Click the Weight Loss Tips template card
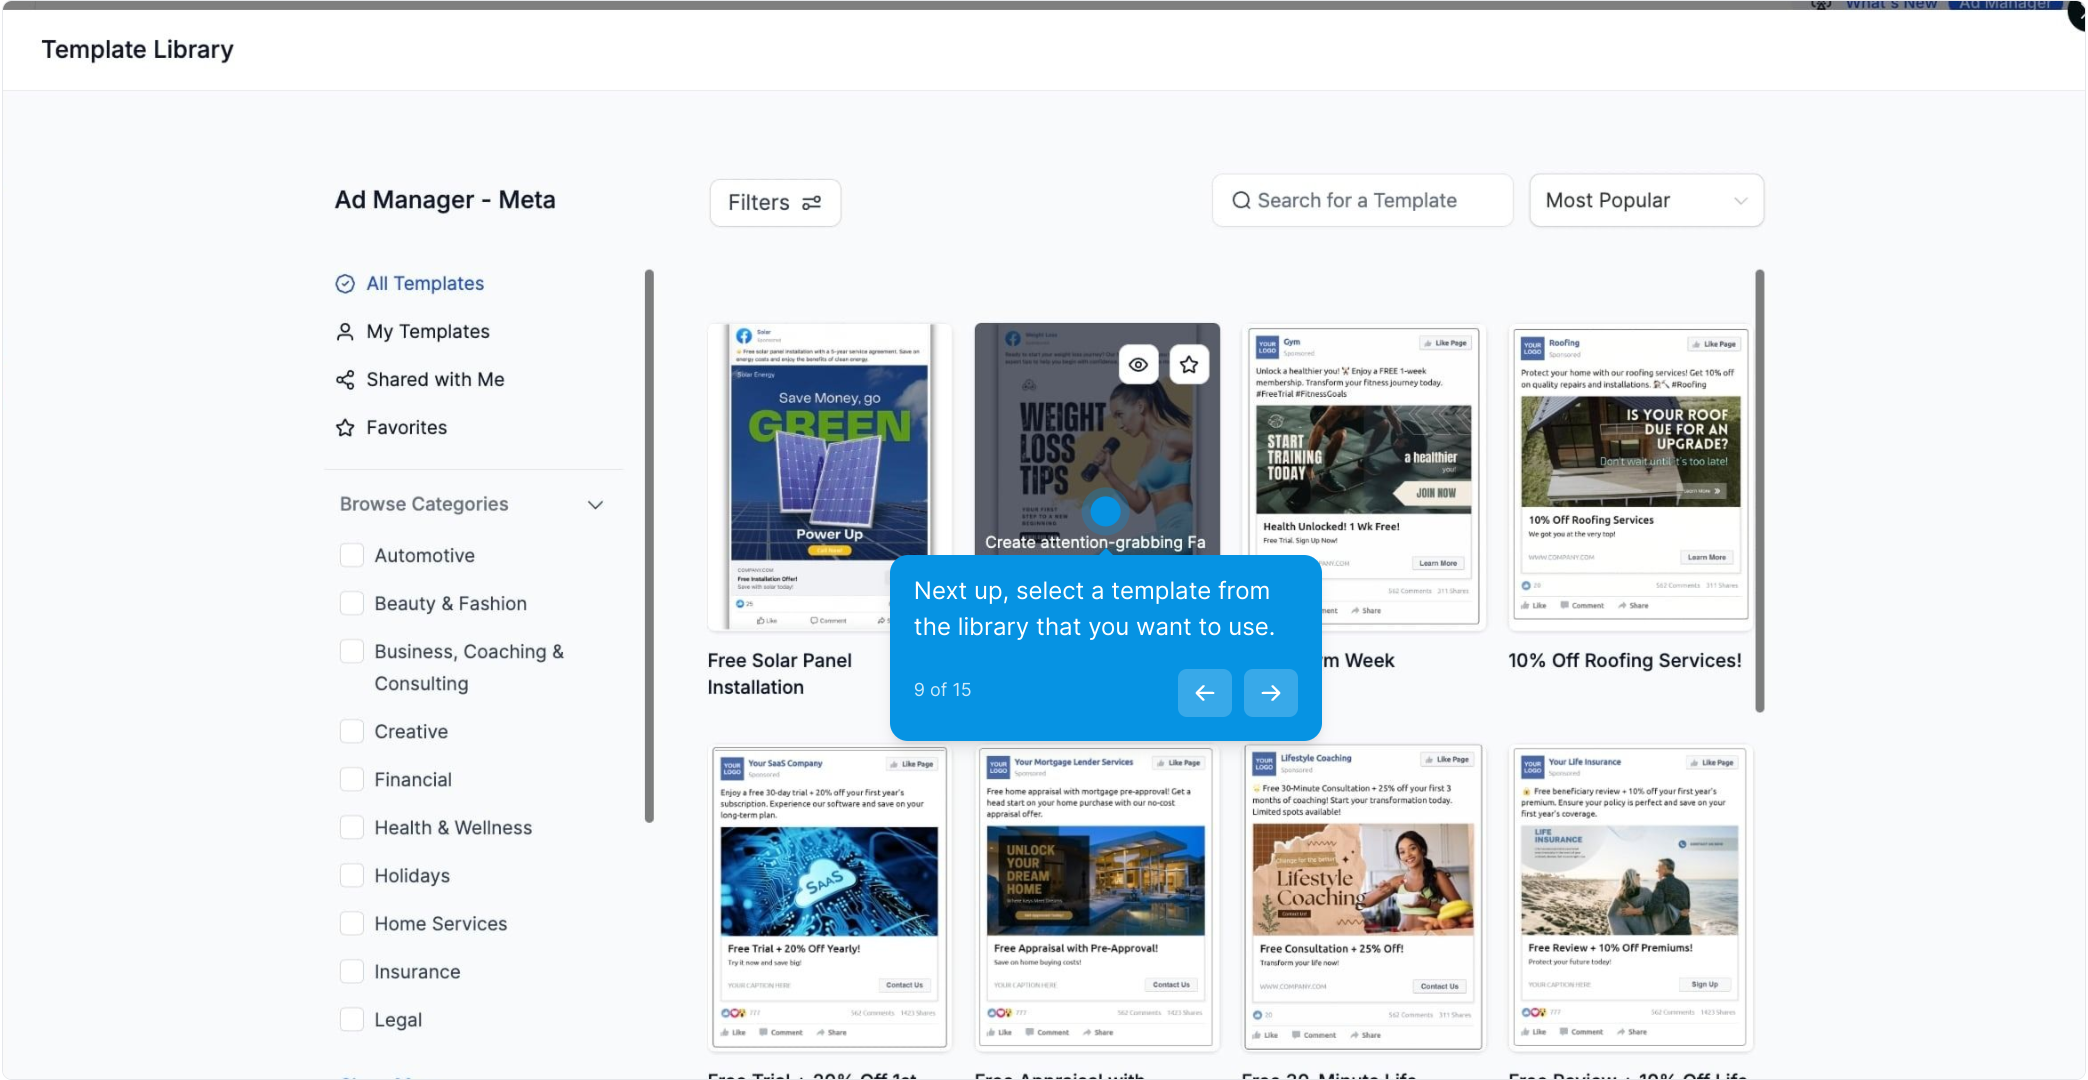Screen dimensions: 2088x1080 pos(1096,440)
